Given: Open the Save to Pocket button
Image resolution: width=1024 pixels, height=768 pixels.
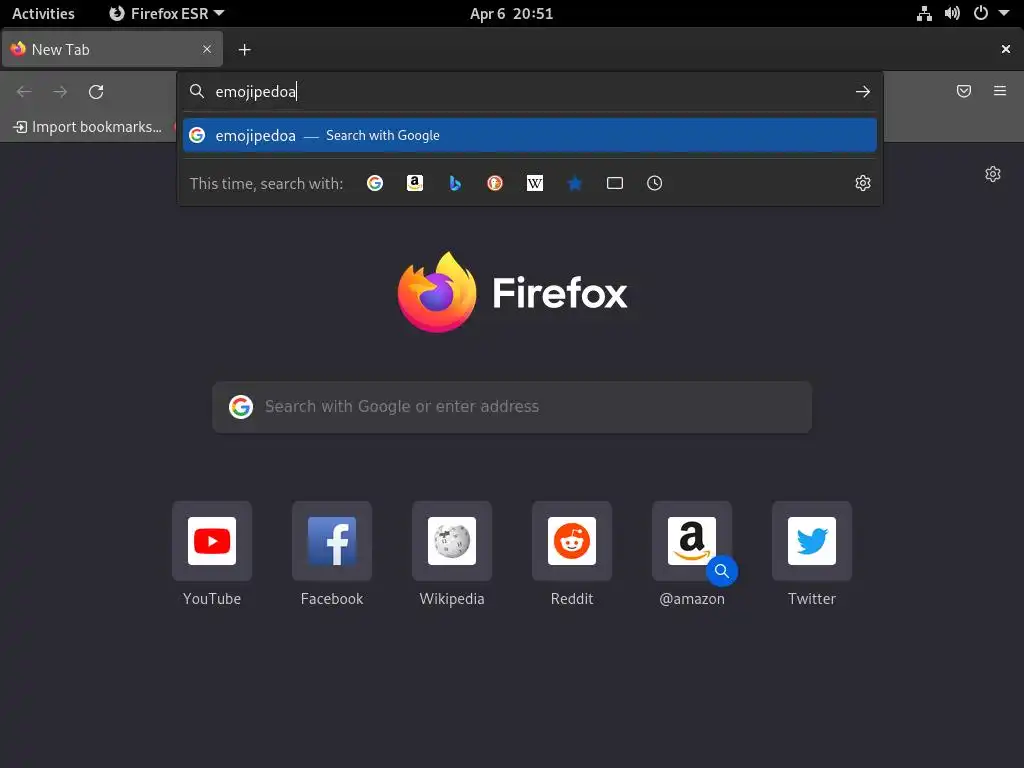Looking at the screenshot, I should [x=964, y=91].
